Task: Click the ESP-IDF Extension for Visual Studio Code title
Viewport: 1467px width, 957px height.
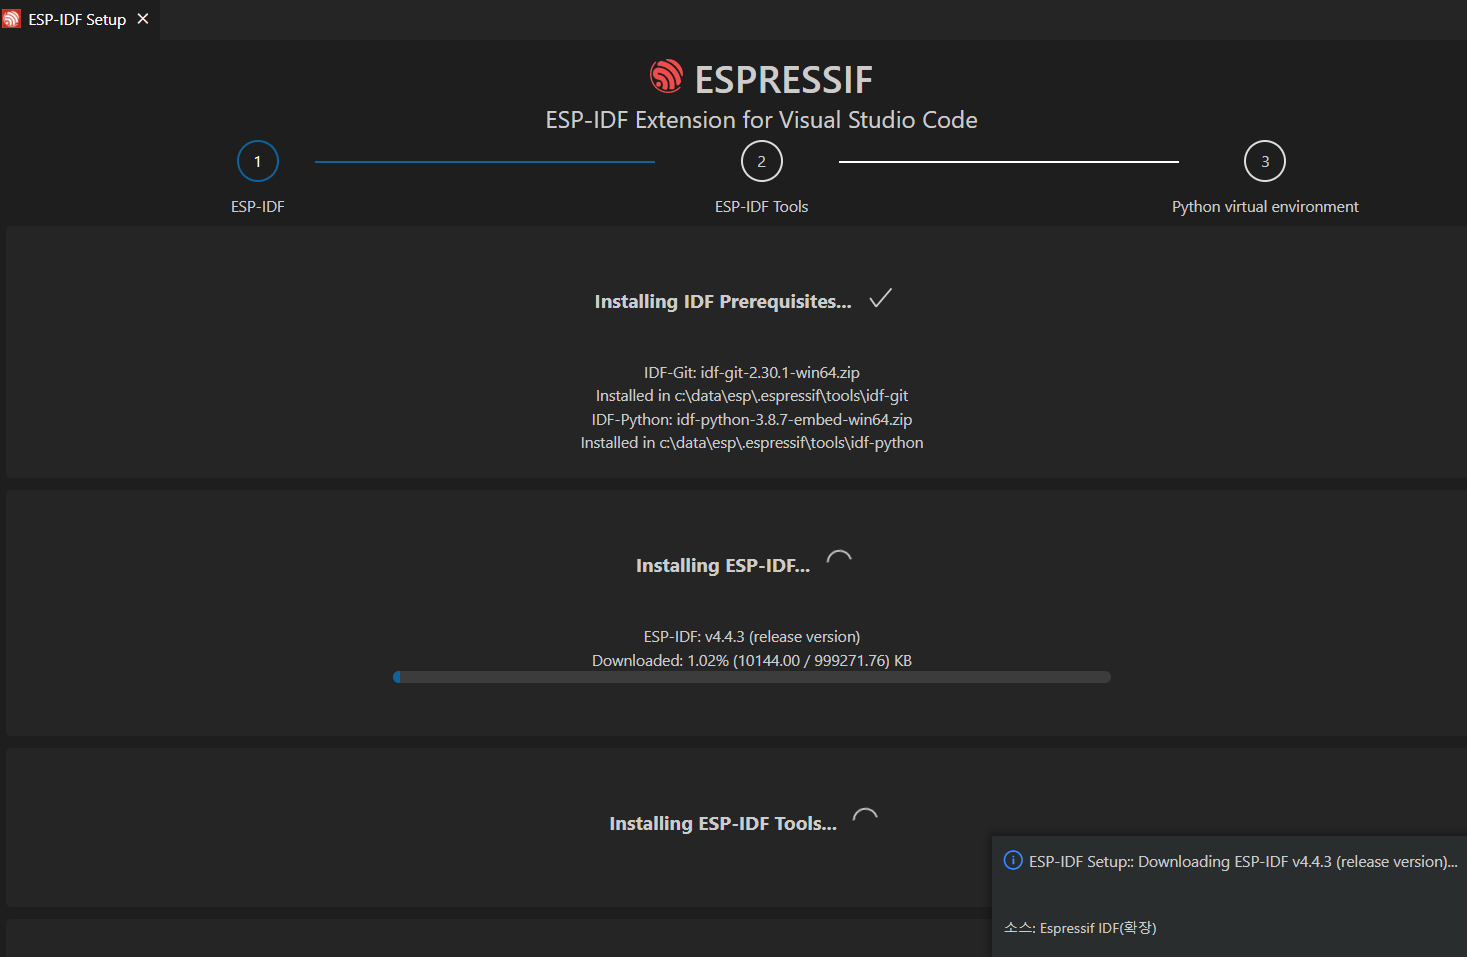Action: (x=762, y=120)
